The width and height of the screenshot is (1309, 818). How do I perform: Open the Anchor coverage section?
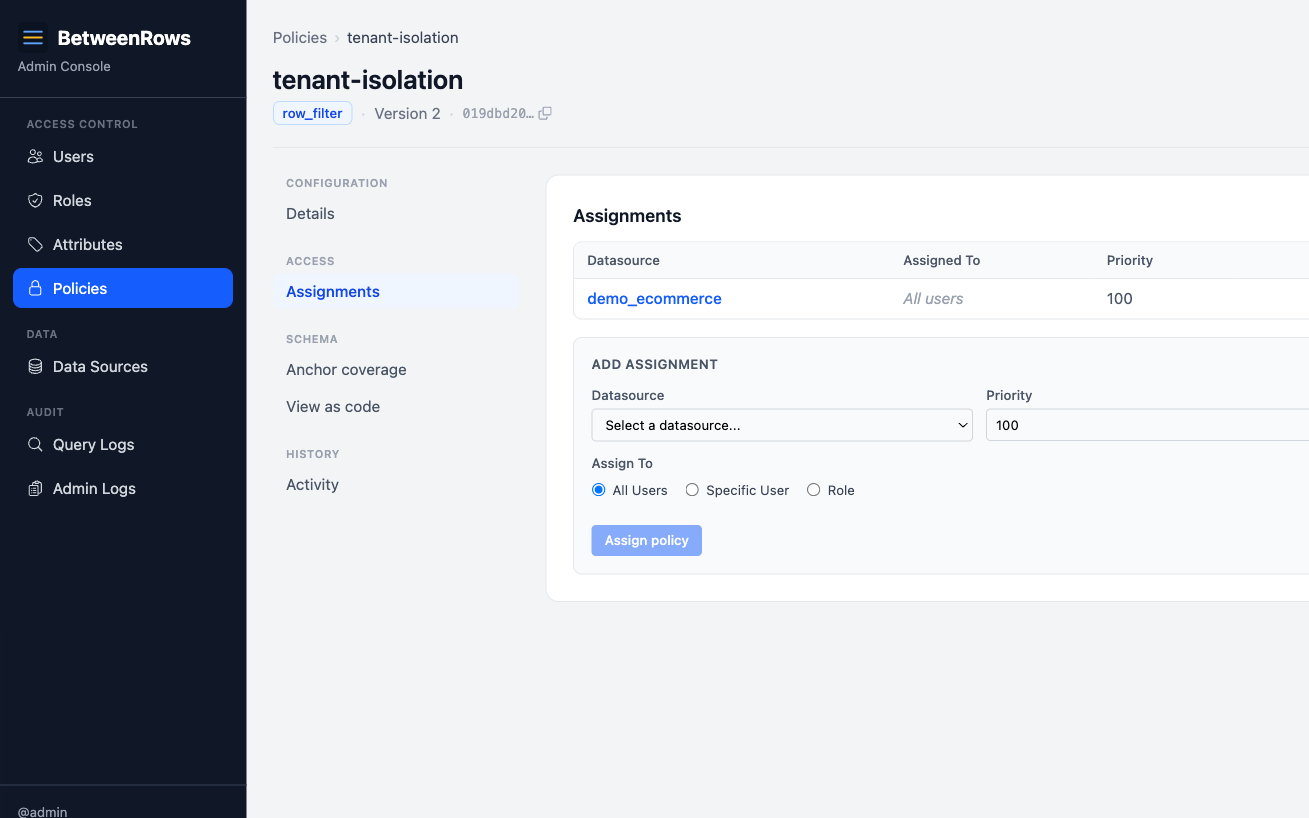click(x=346, y=370)
